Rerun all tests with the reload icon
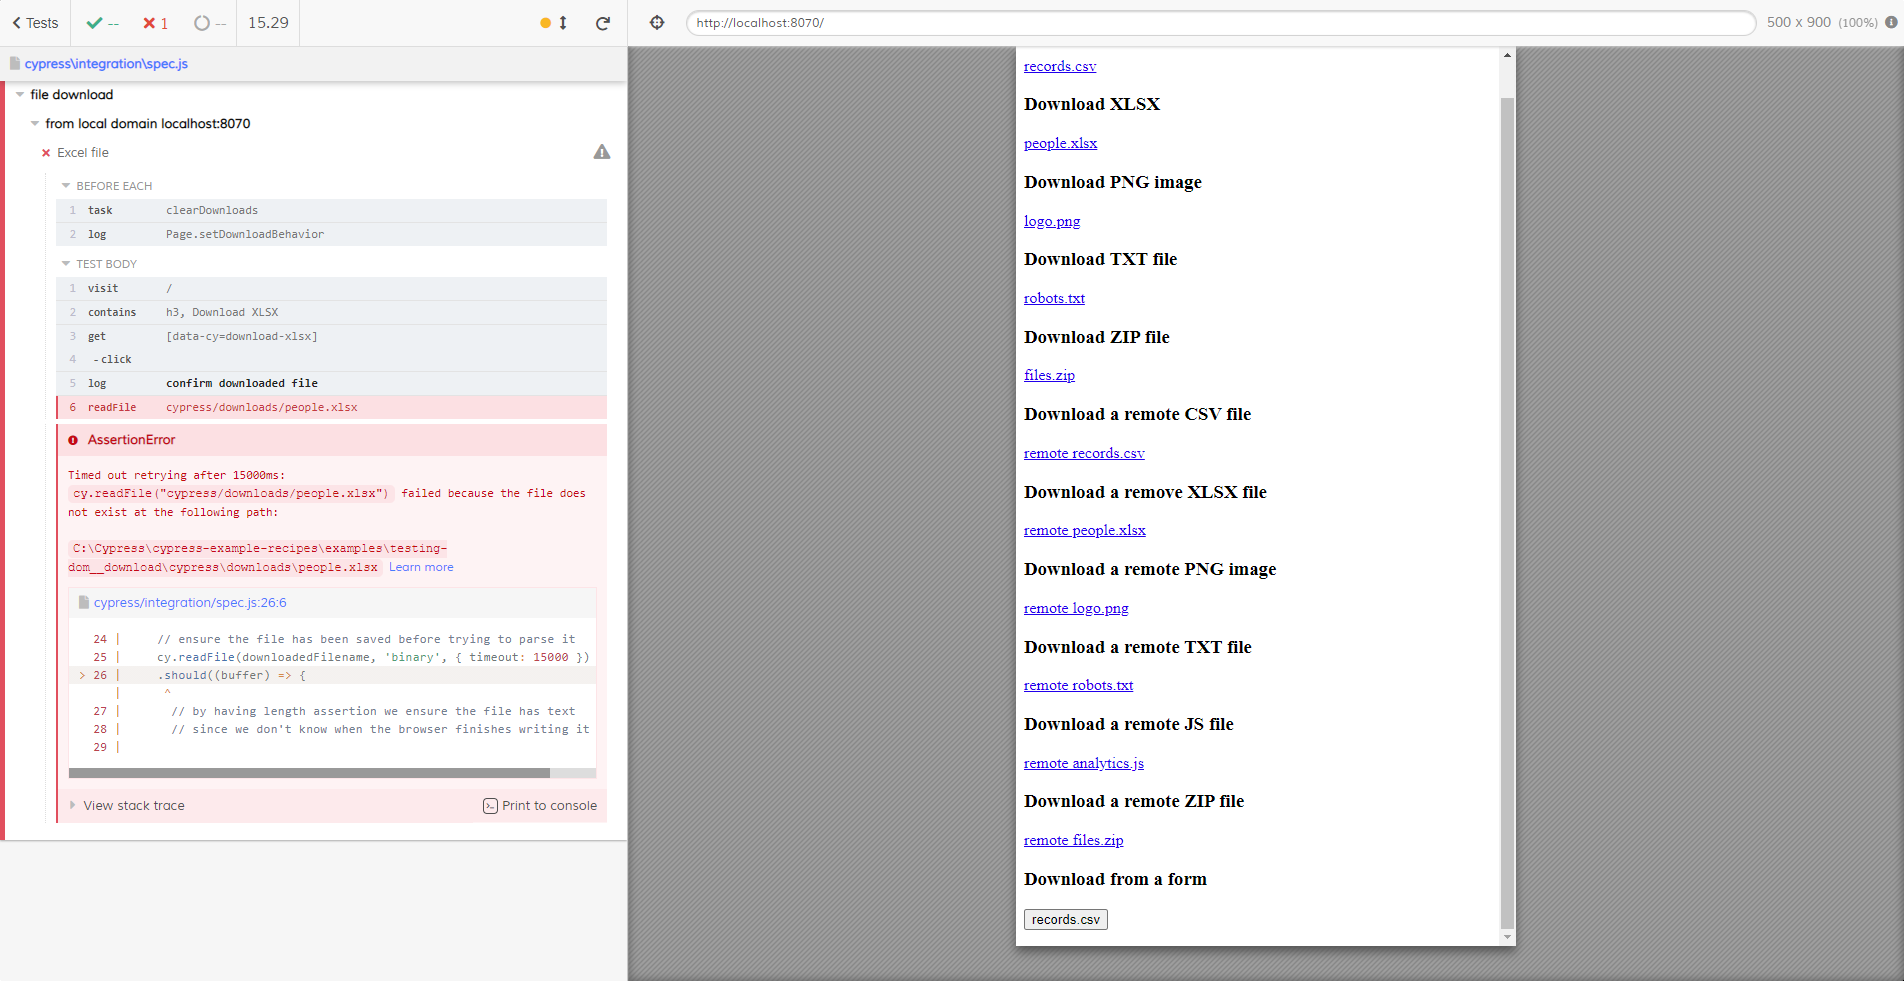 (x=603, y=23)
